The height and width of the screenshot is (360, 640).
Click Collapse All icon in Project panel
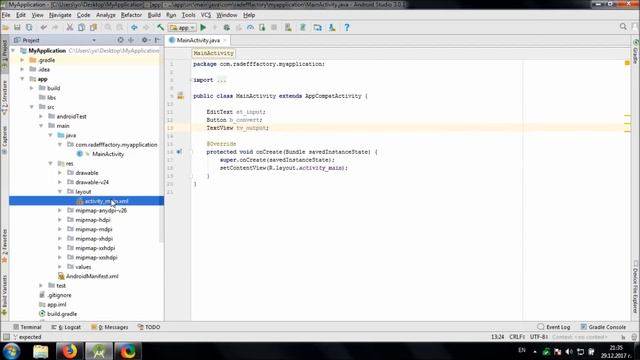coord(131,40)
